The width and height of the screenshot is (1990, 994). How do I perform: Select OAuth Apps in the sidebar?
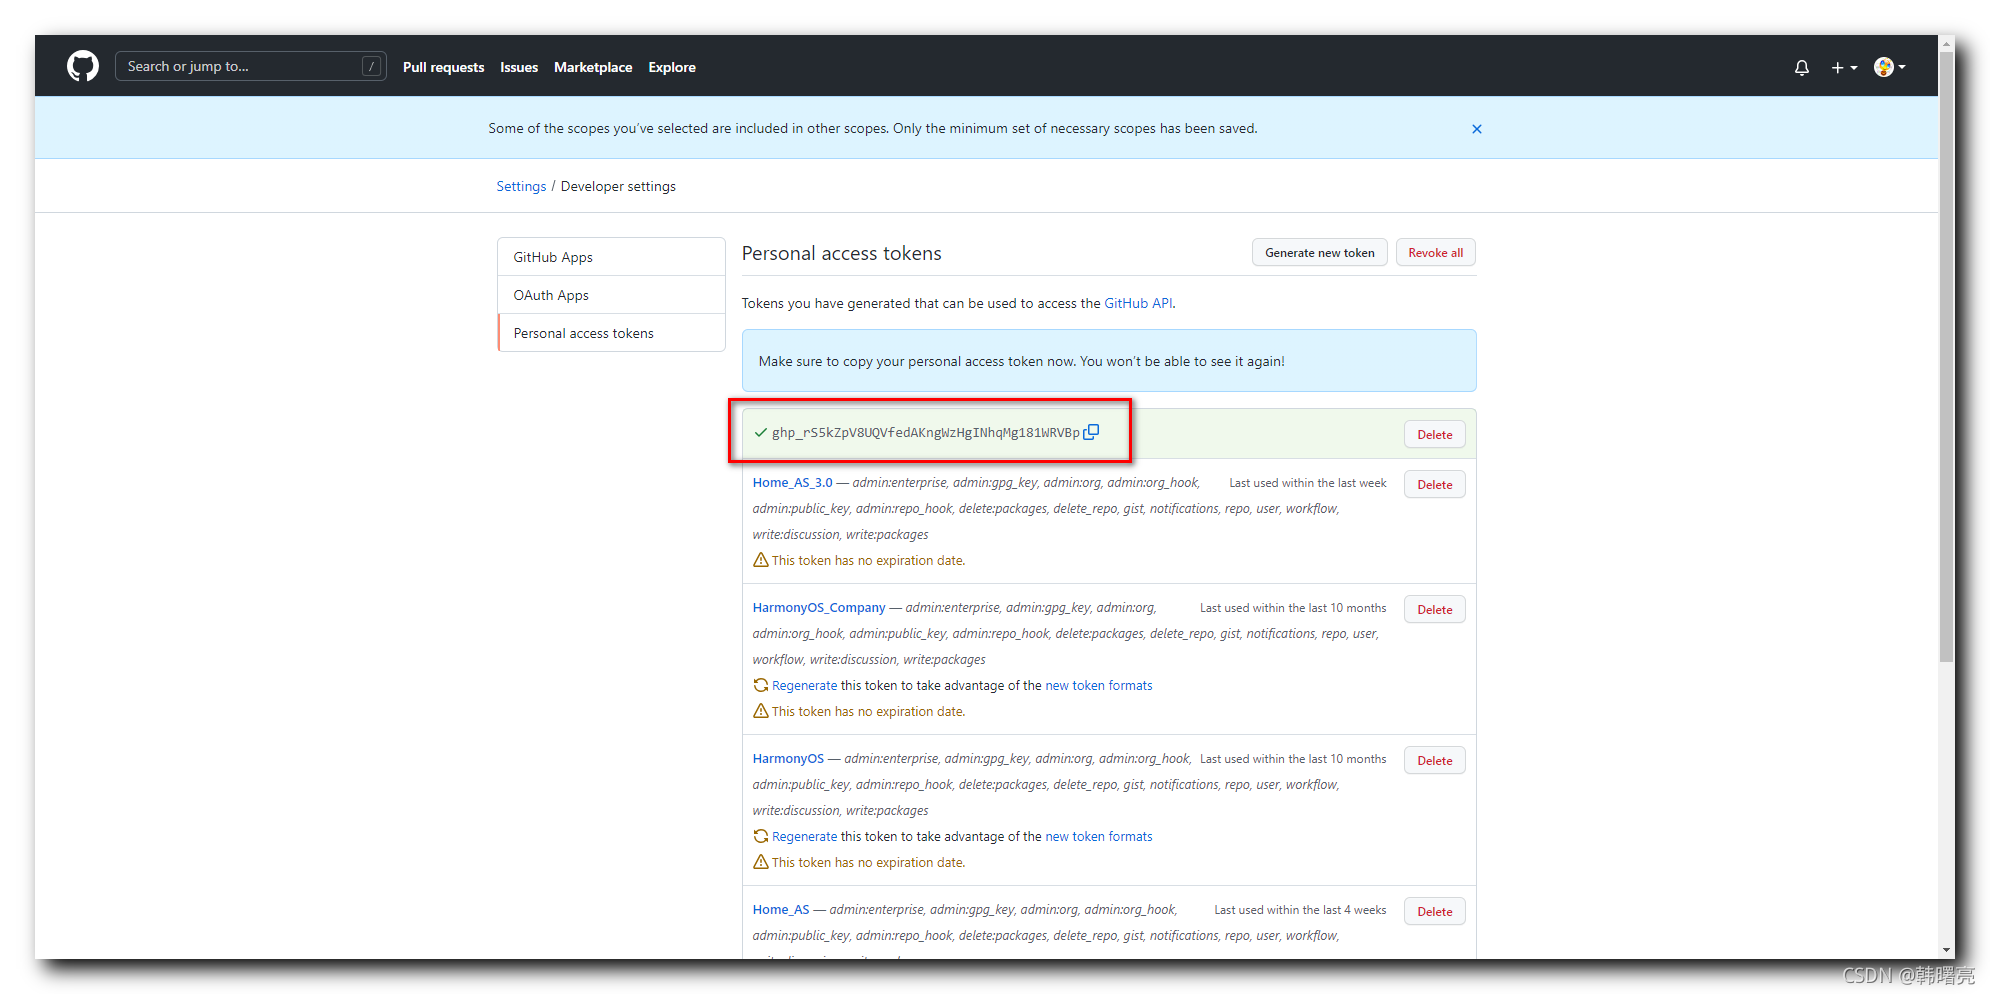(611, 295)
